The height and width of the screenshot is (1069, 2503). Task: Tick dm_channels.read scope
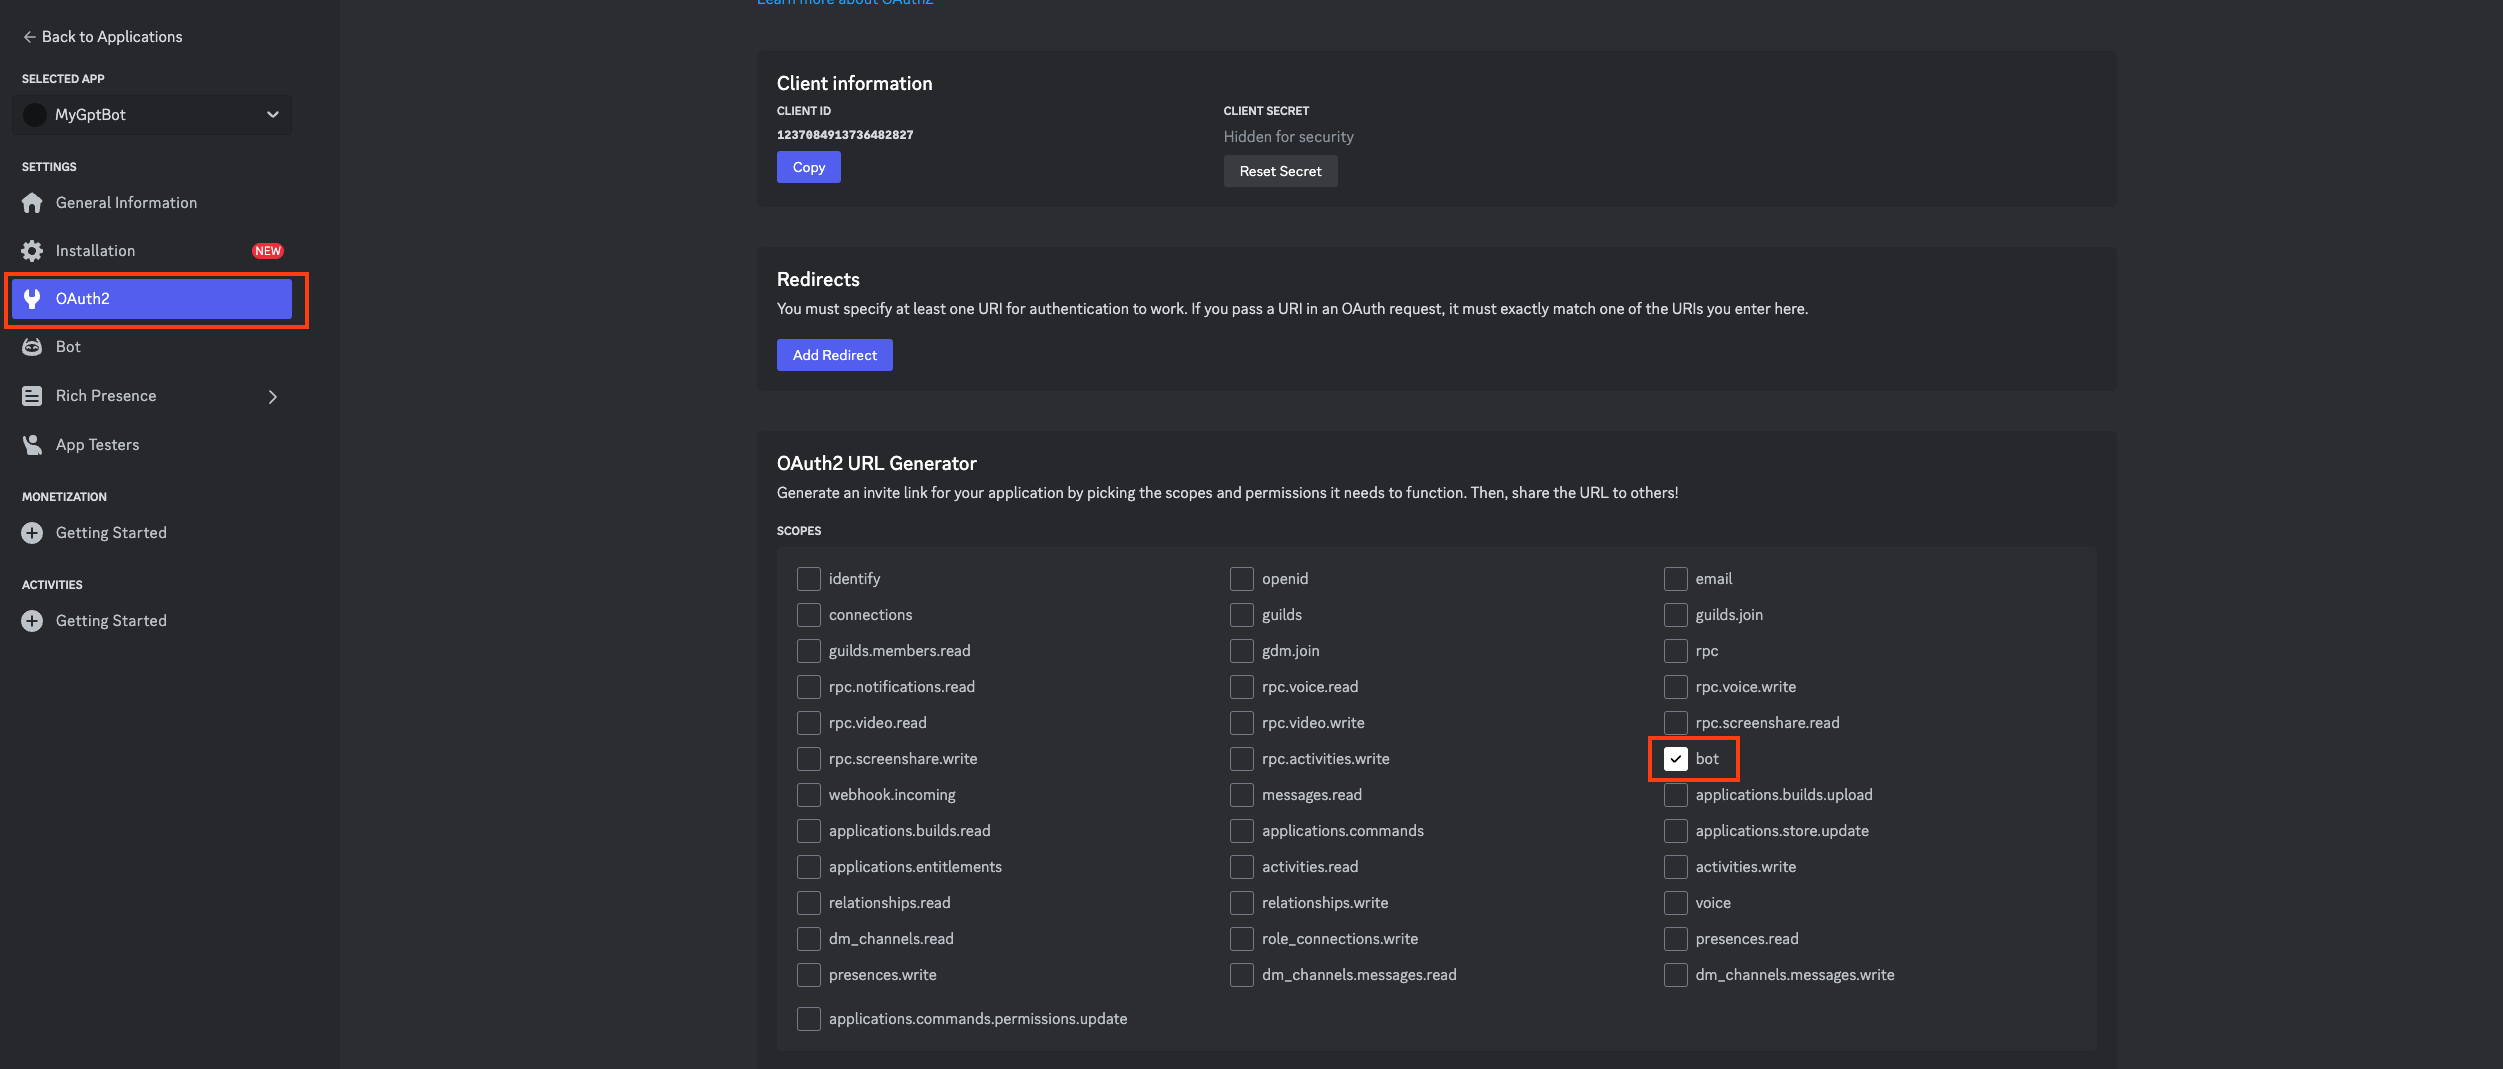coord(809,939)
